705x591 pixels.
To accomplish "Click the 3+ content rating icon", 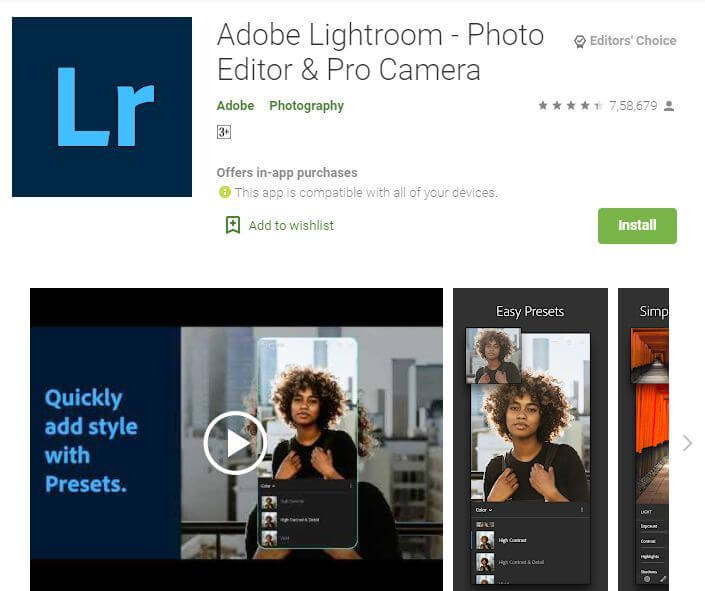I will [x=224, y=132].
